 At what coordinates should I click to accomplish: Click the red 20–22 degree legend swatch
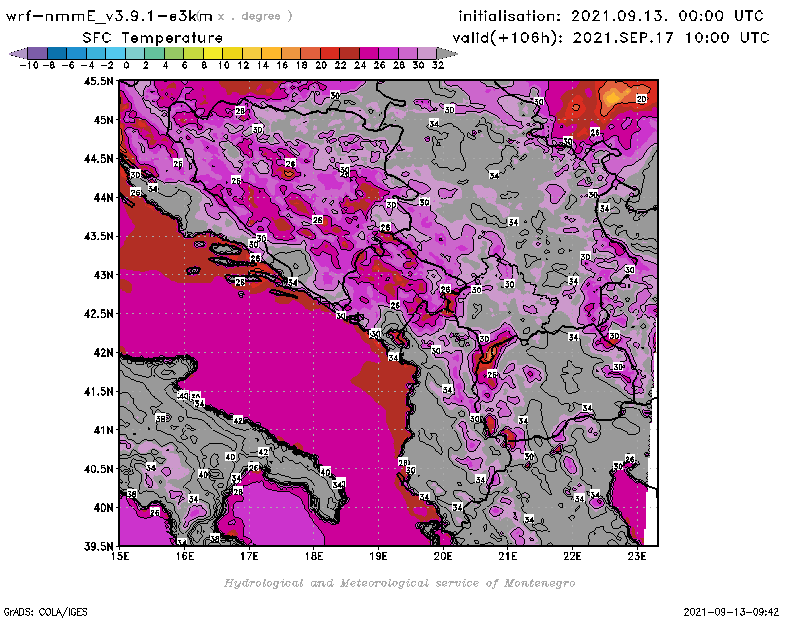pyautogui.click(x=330, y=52)
